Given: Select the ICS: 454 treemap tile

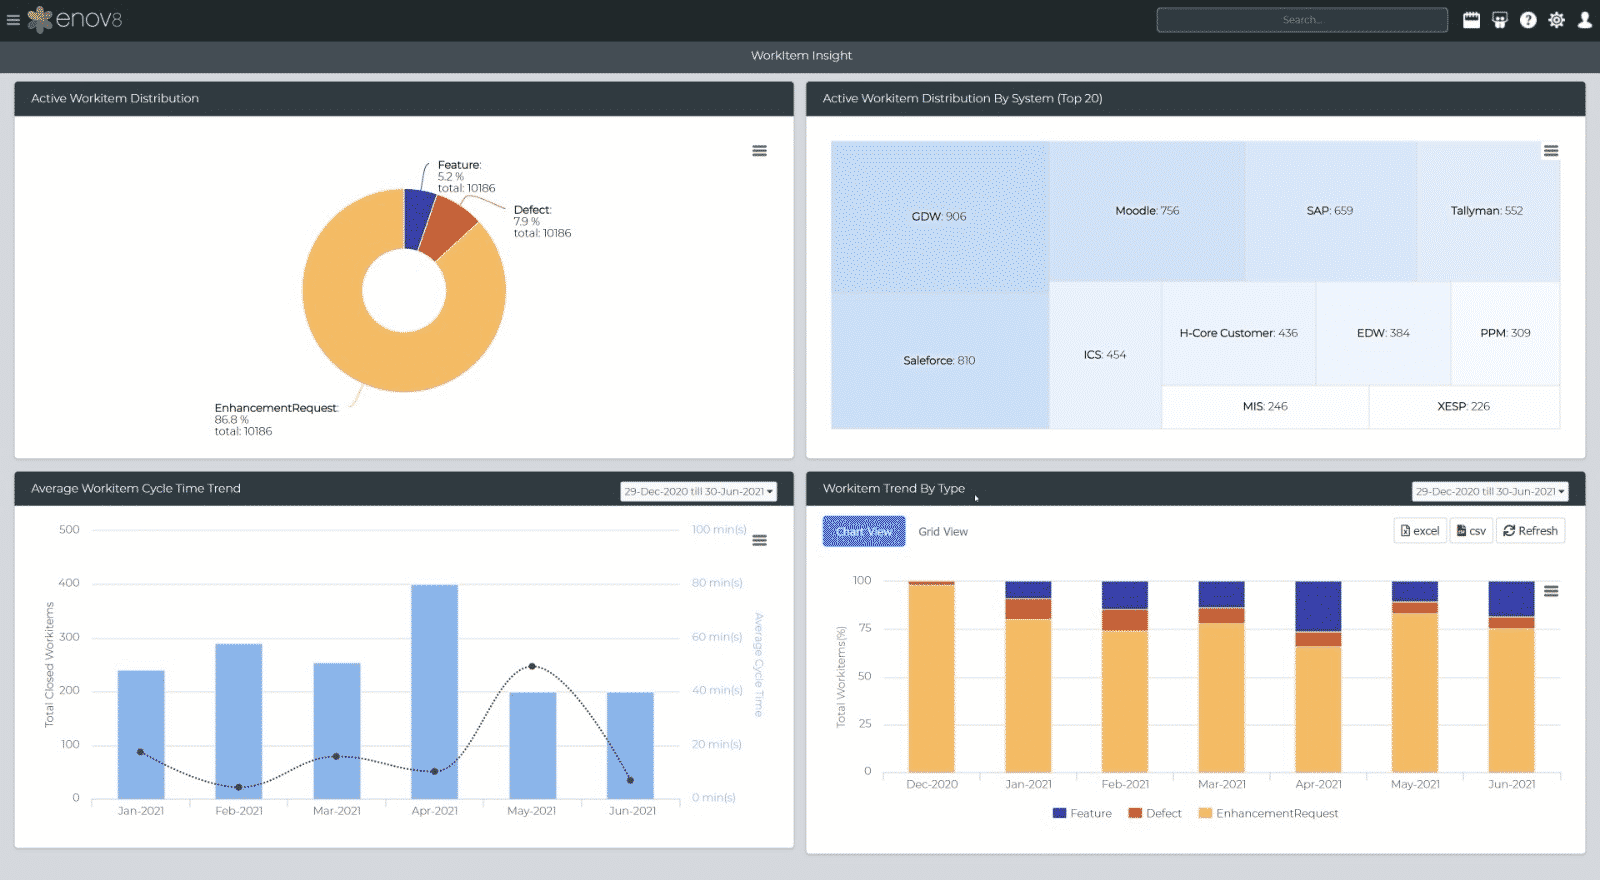Looking at the screenshot, I should (1105, 355).
